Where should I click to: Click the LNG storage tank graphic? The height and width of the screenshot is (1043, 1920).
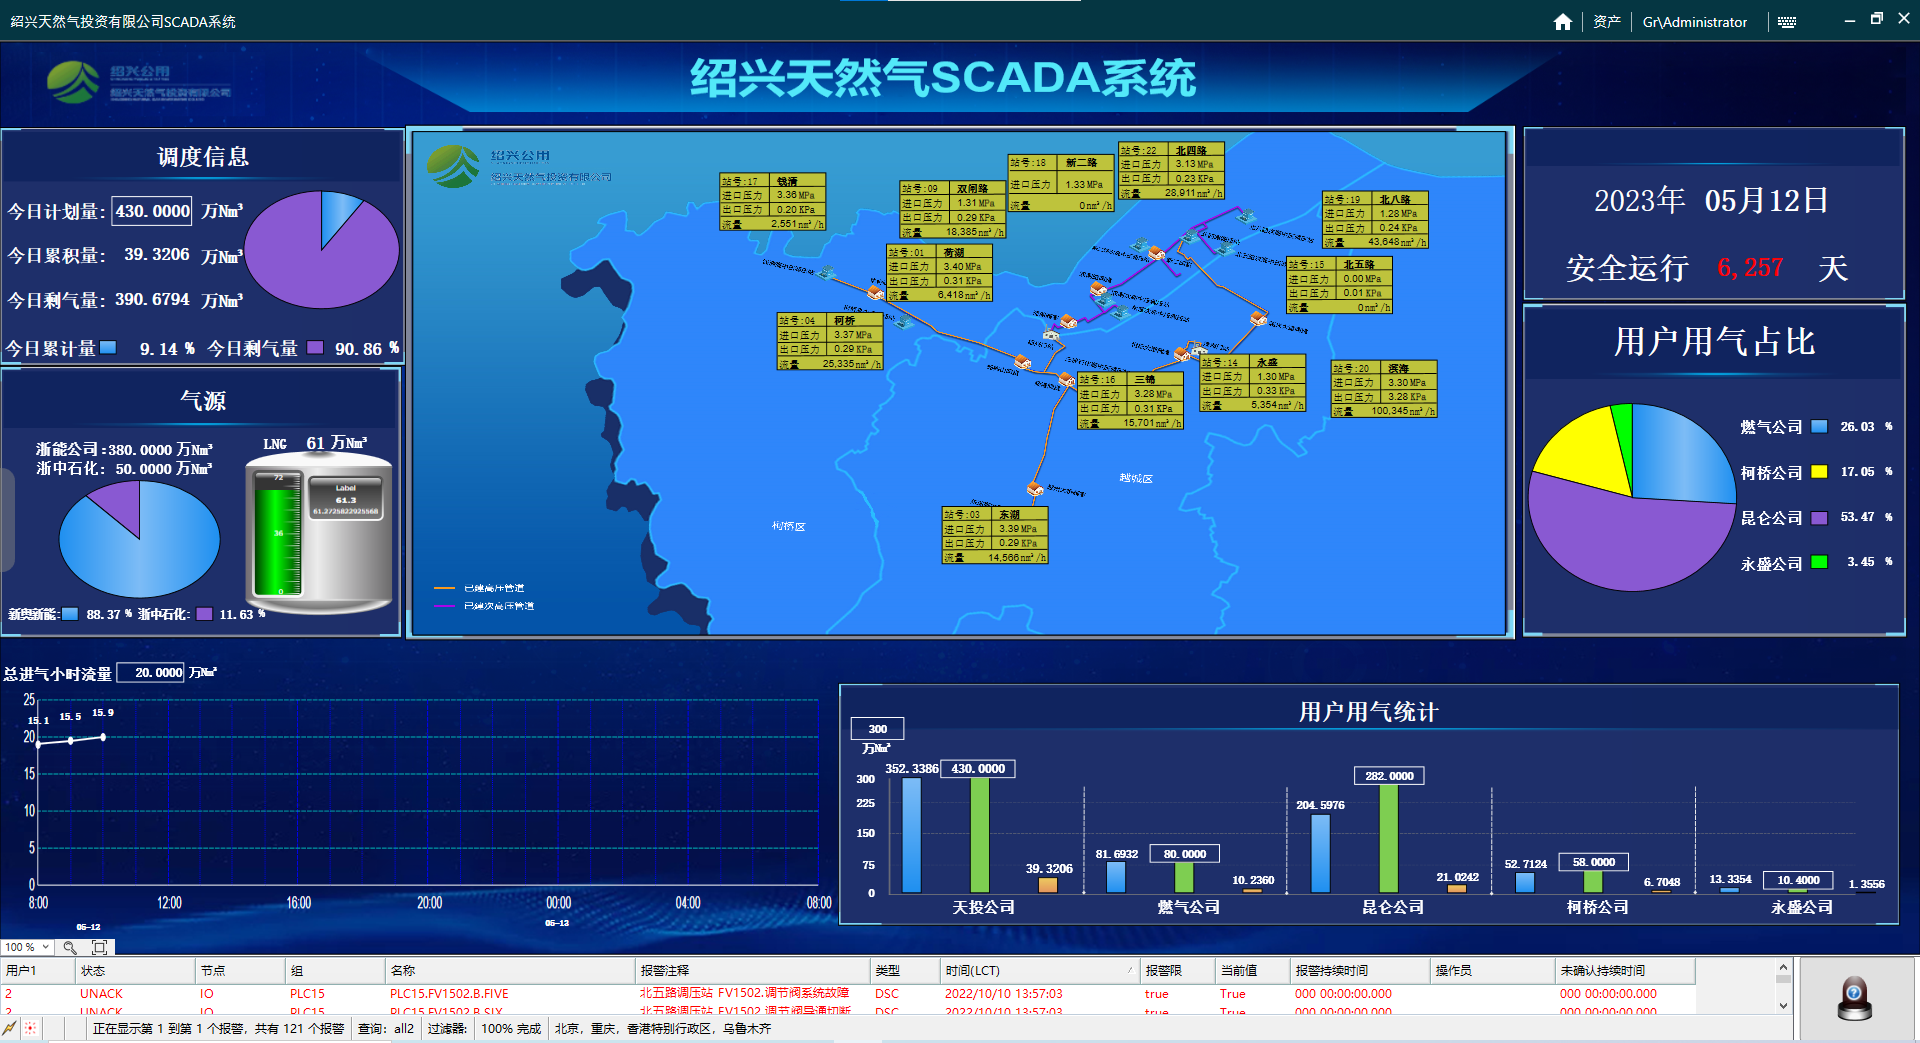tap(318, 534)
